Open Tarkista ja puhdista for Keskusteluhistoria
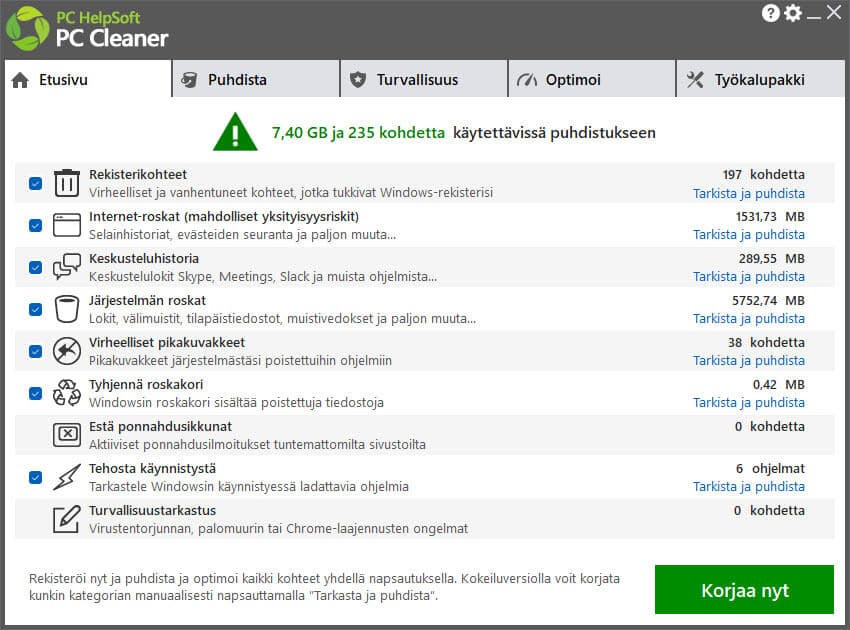 coord(748,277)
